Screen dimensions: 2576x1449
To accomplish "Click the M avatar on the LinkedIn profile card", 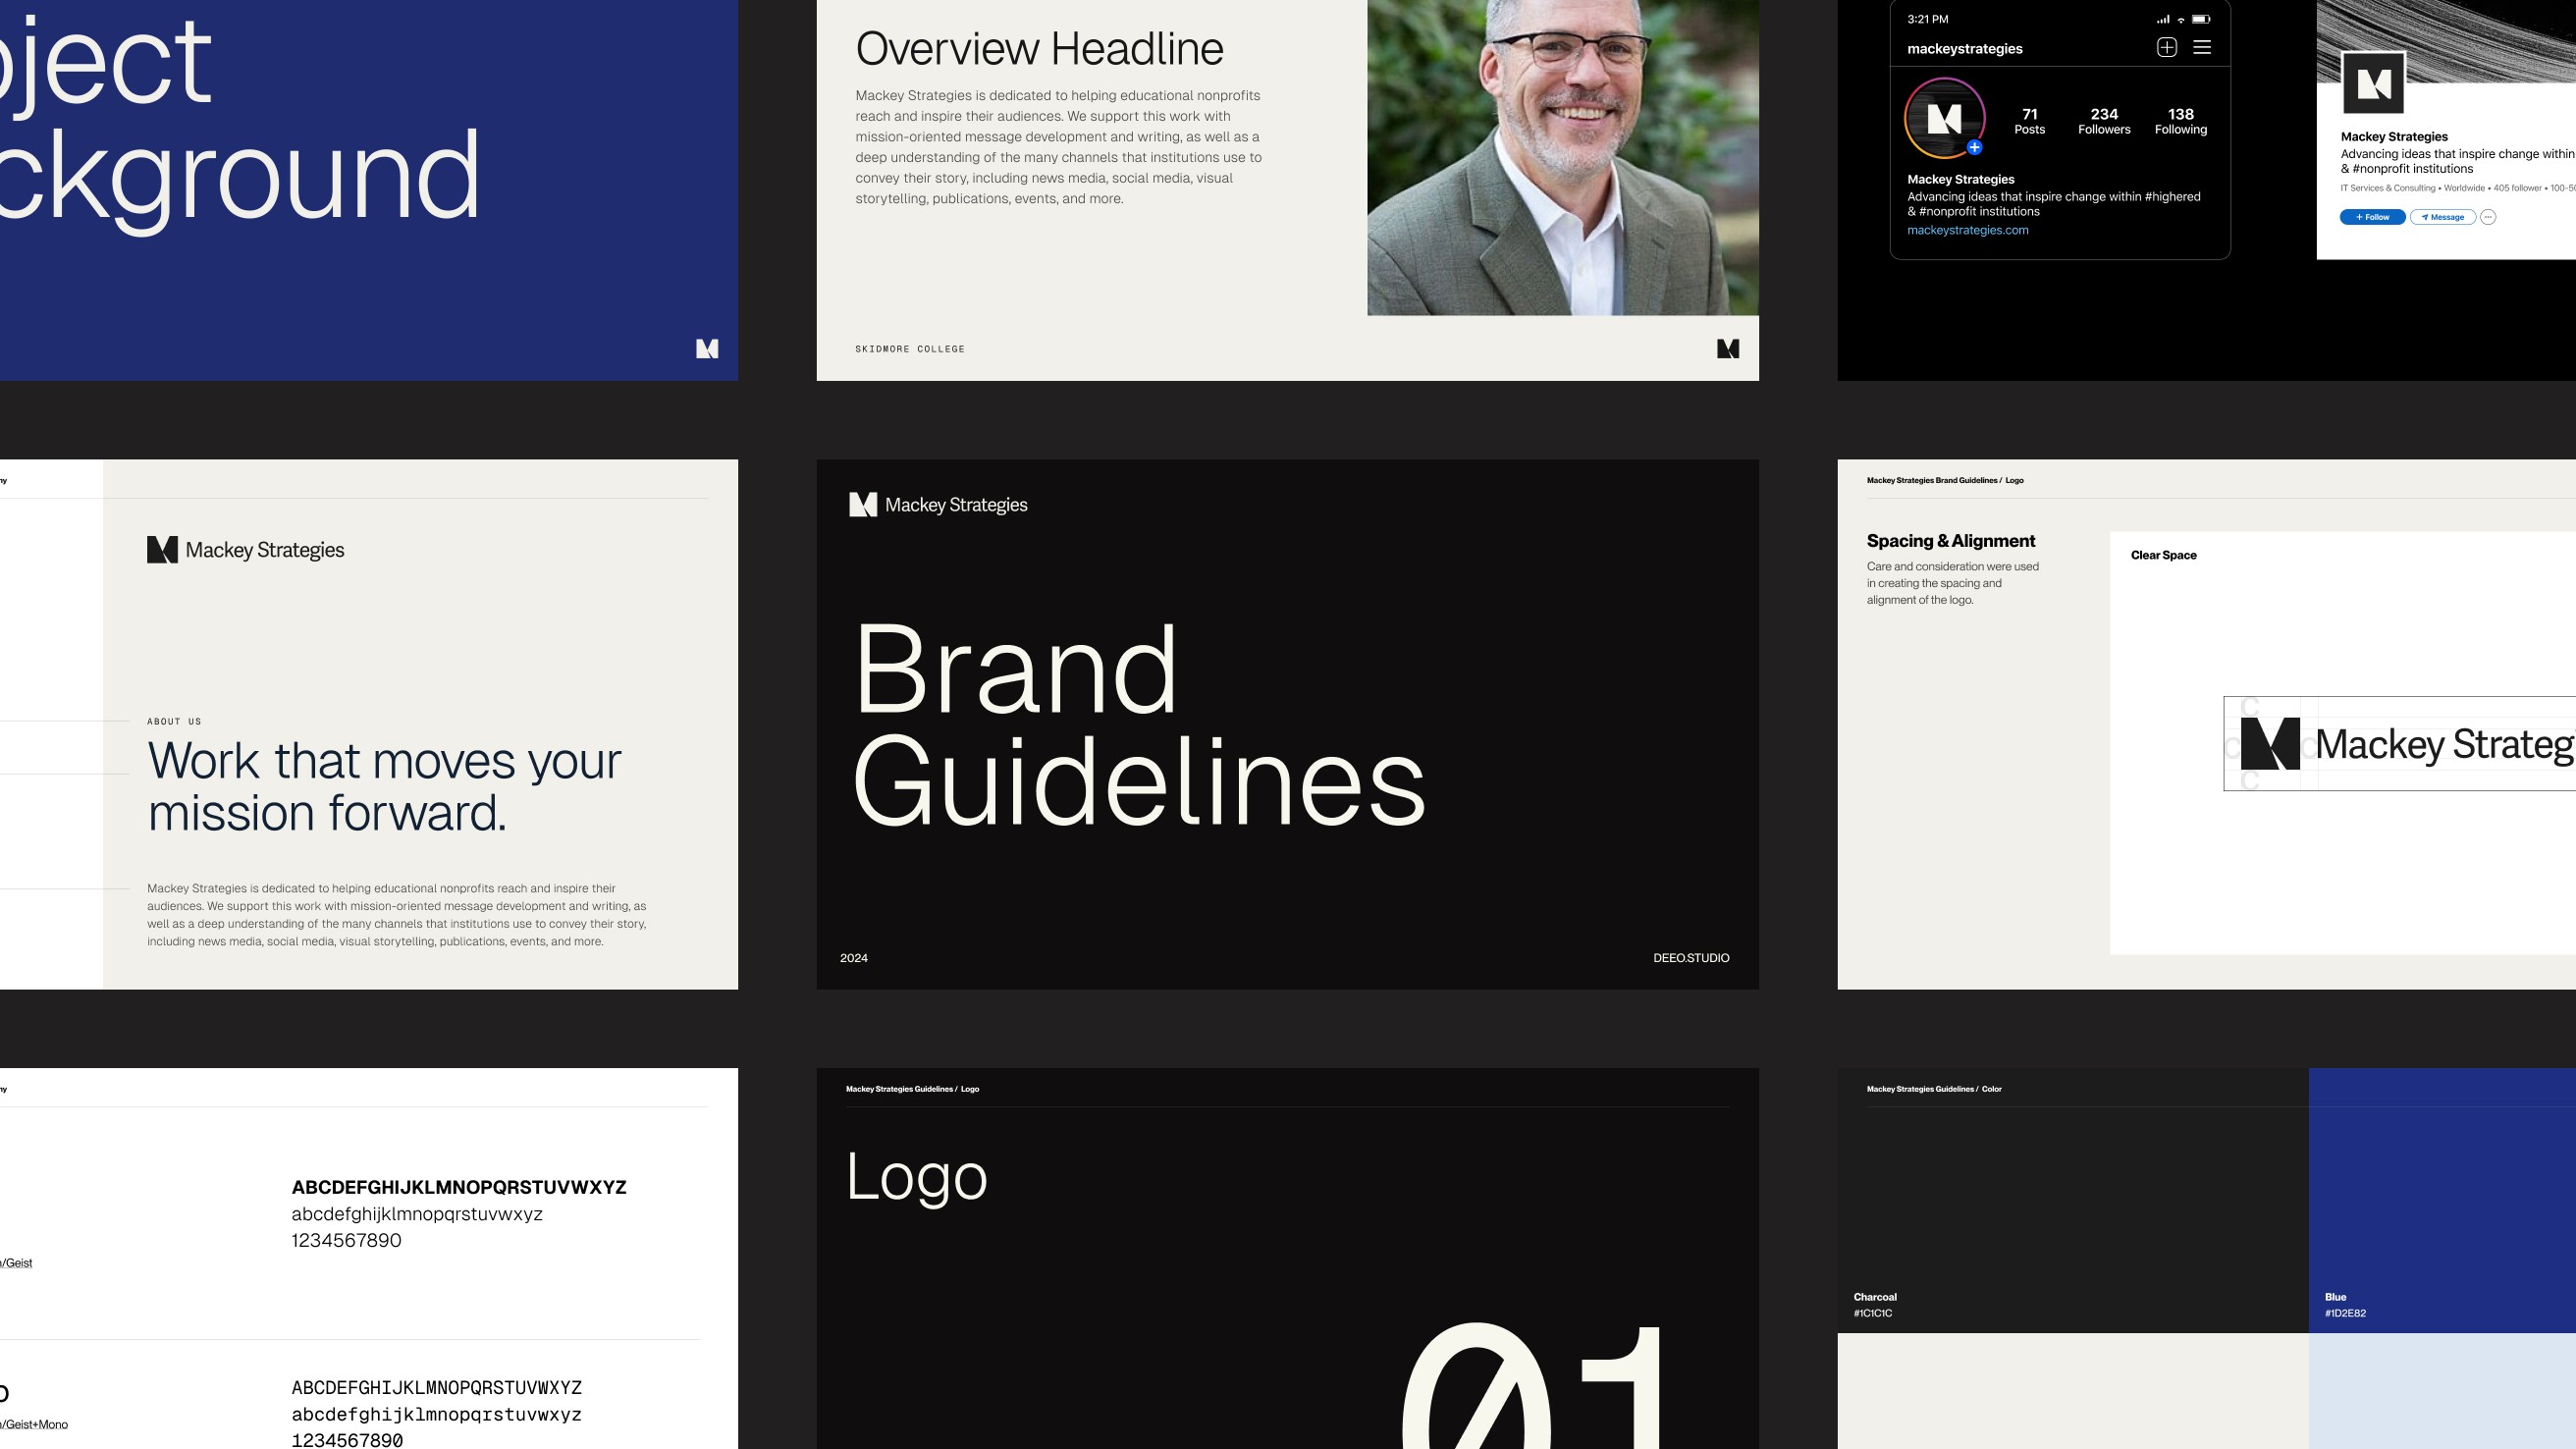I will [x=2374, y=84].
